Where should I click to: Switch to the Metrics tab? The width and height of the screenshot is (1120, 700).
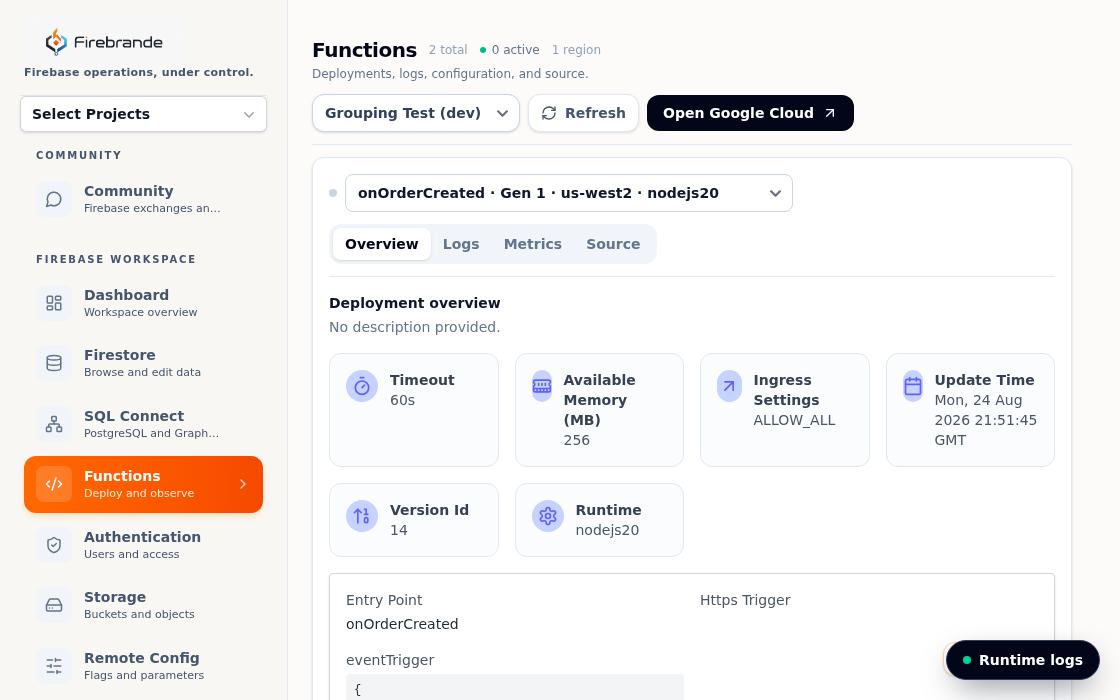533,244
